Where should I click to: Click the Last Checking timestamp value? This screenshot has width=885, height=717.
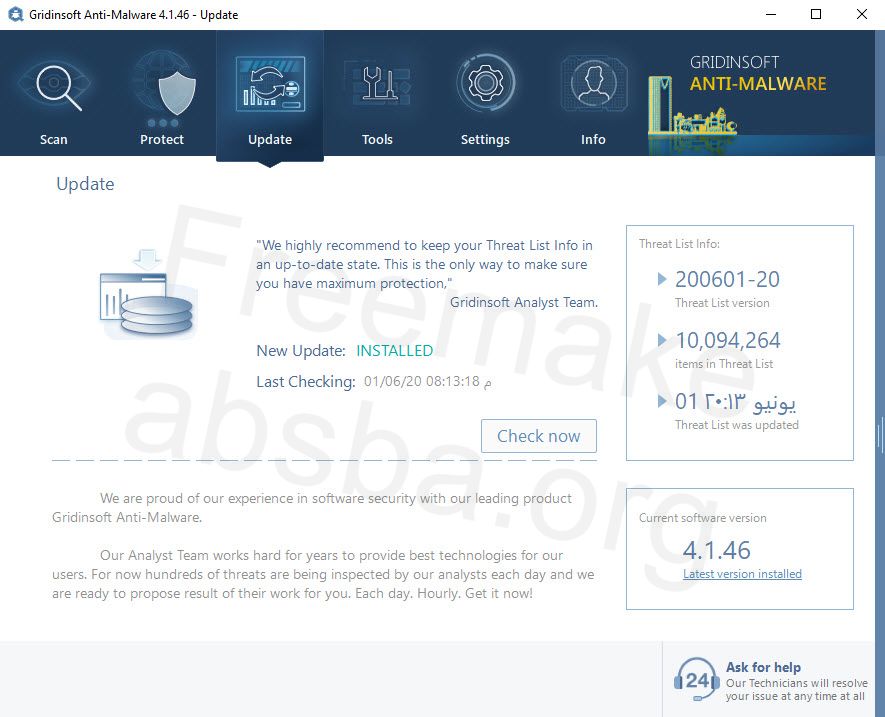427,382
